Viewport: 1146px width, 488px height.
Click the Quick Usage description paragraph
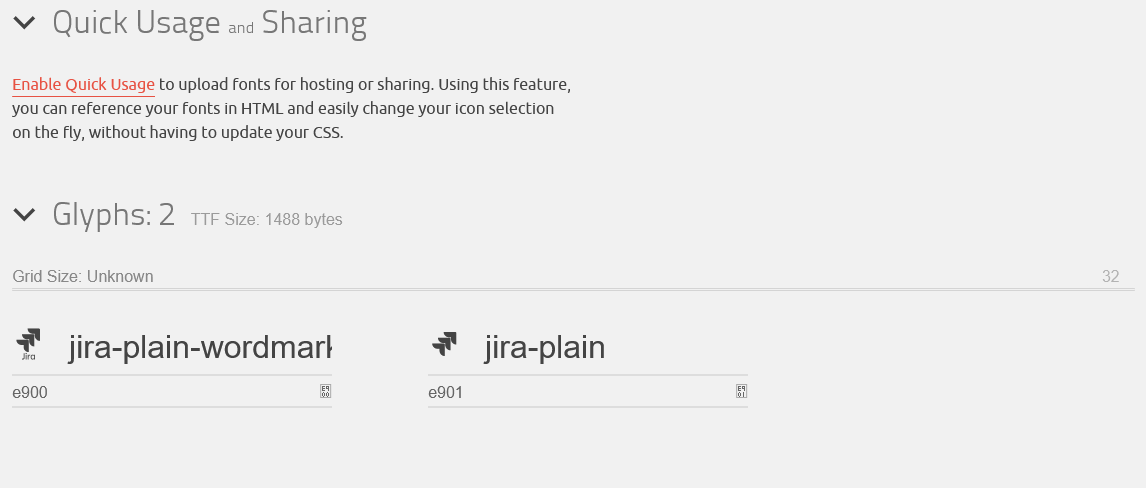(x=292, y=108)
